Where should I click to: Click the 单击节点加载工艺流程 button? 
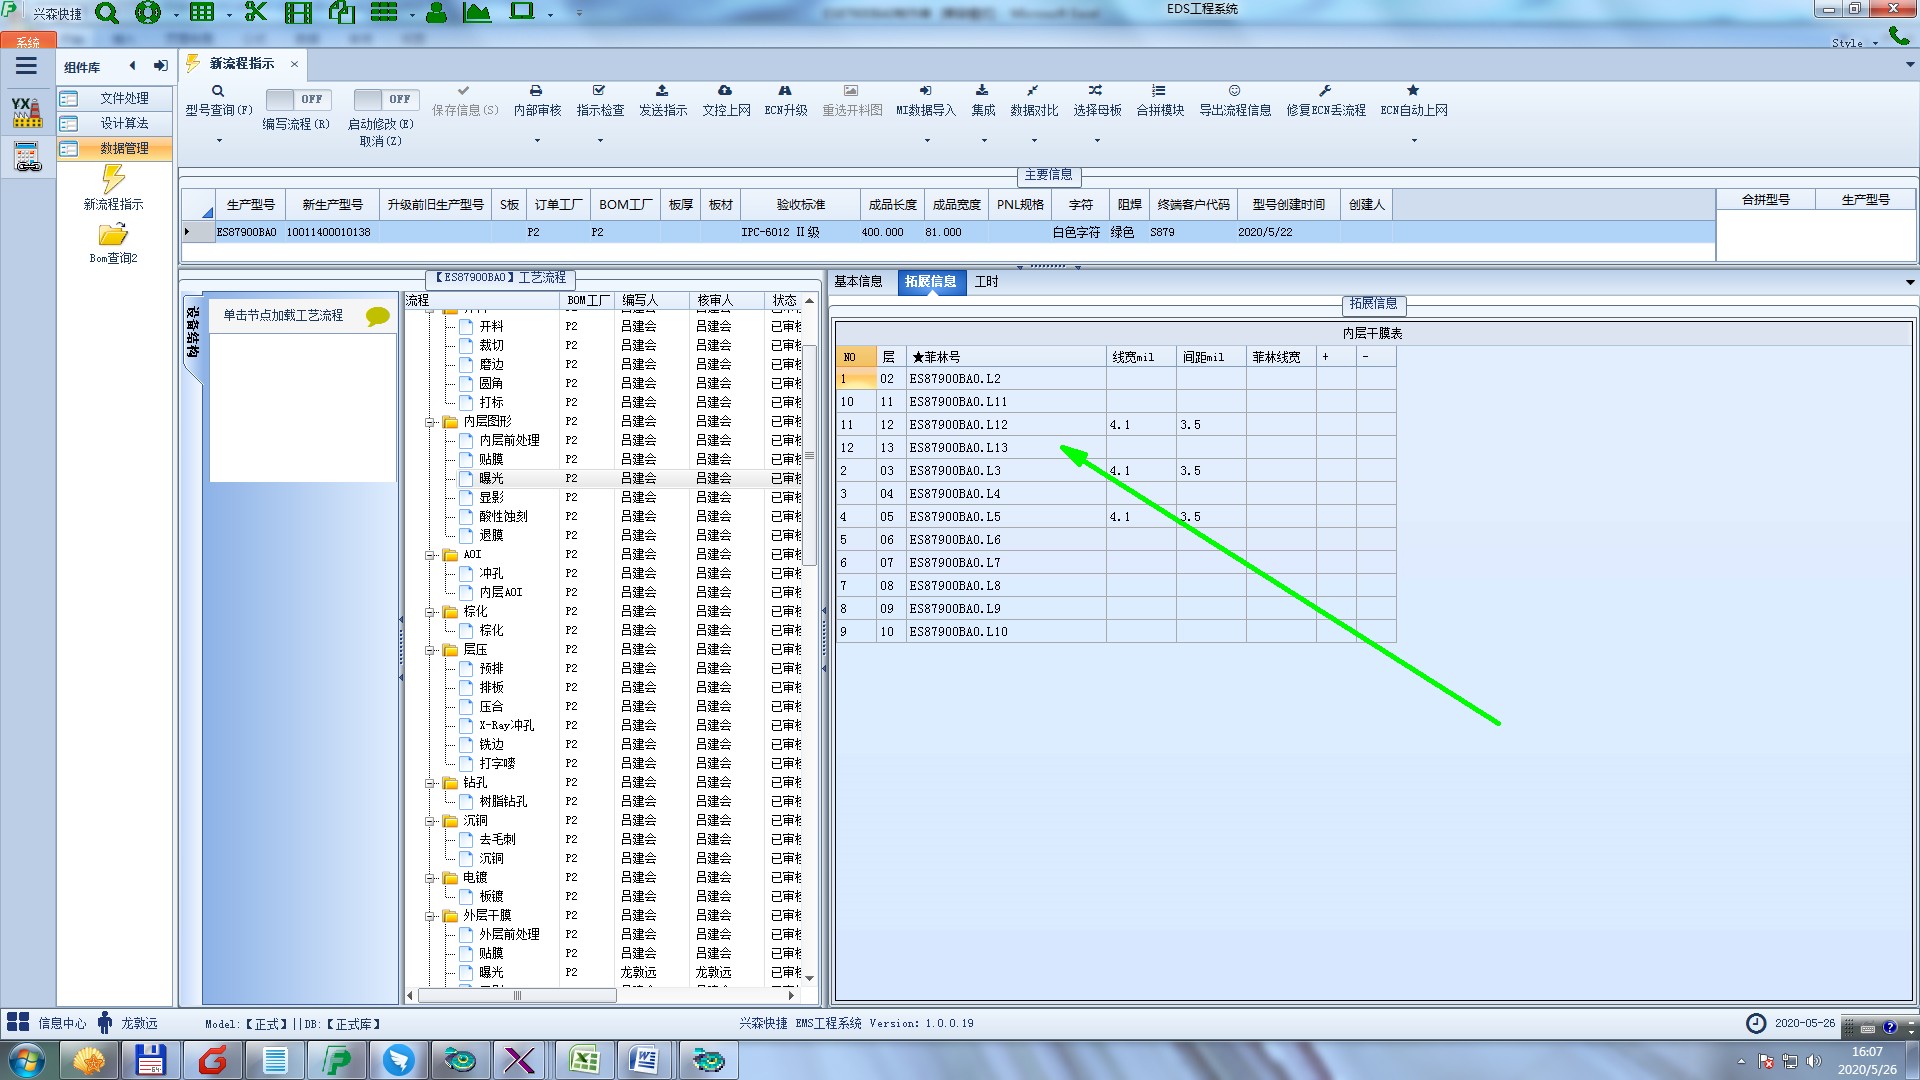click(283, 315)
